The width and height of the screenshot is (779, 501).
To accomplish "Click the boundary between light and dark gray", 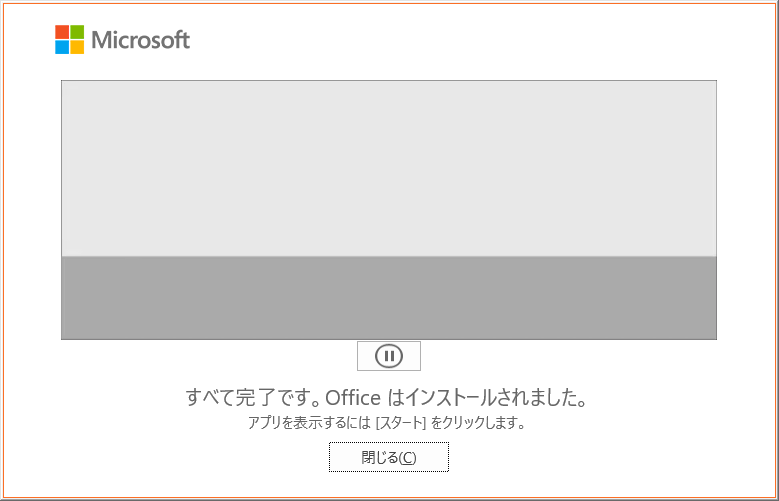I will (389, 256).
